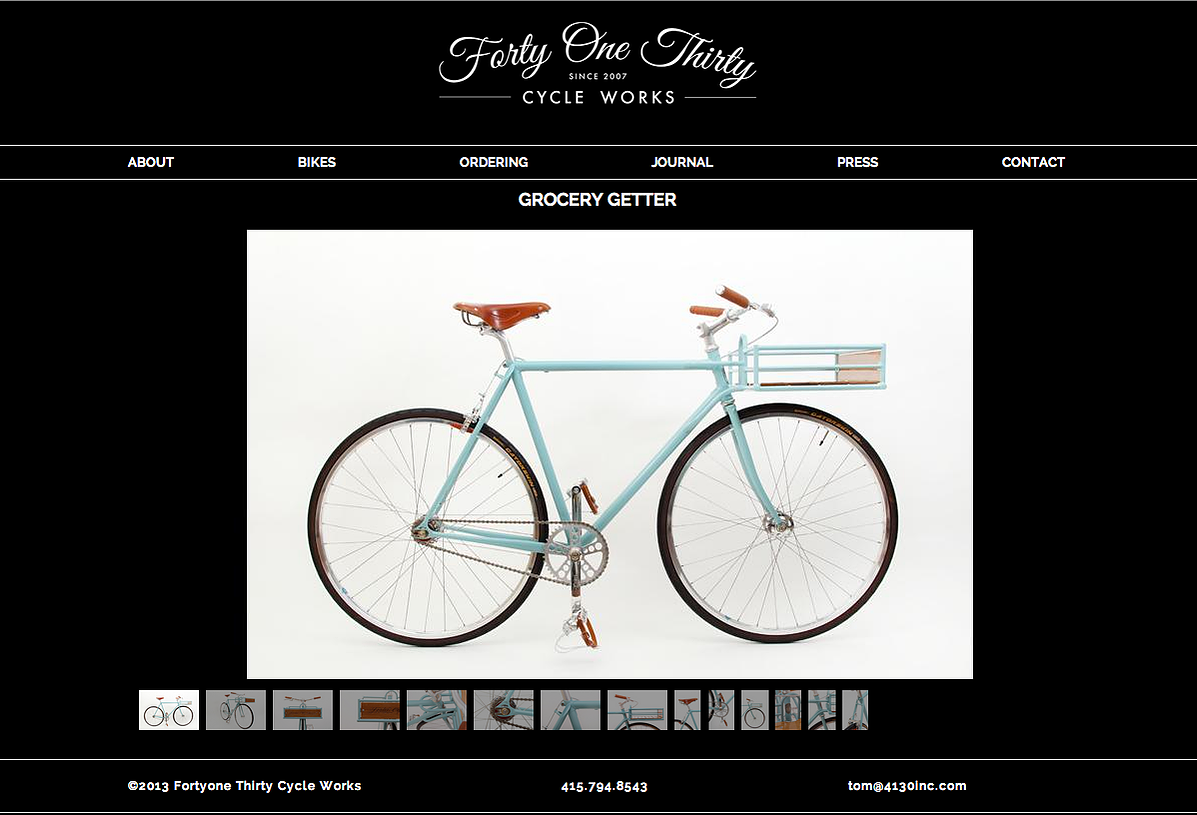
Task: Open the fifth thumbnail of rack tubing
Action: pyautogui.click(x=437, y=710)
